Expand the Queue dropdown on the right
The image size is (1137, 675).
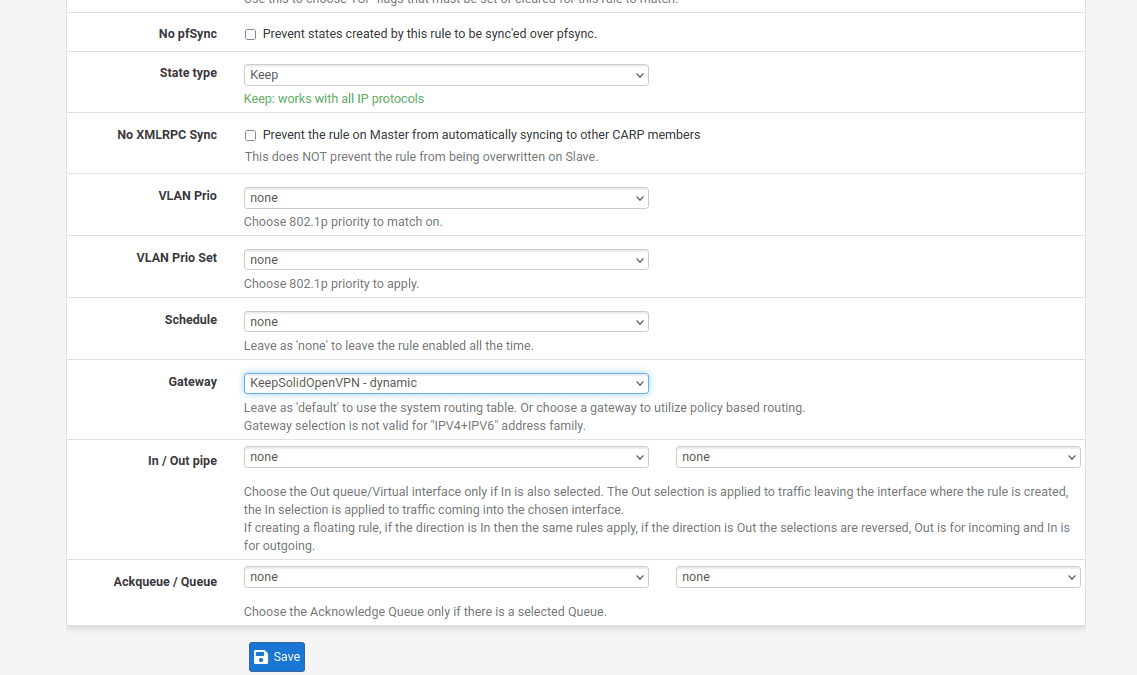[x=878, y=577]
